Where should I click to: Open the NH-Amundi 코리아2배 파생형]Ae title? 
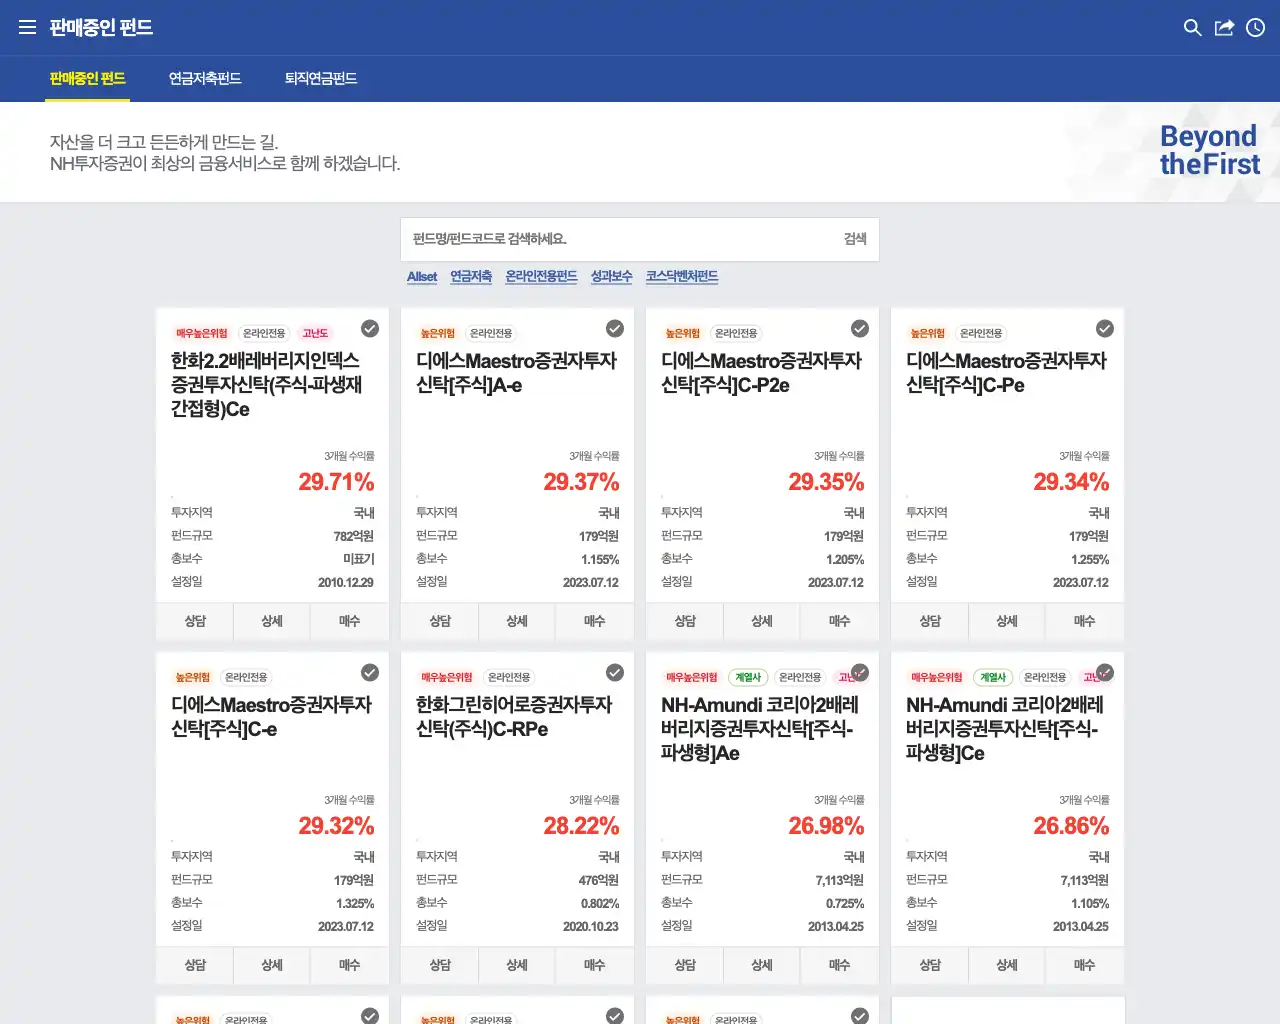pyautogui.click(x=760, y=729)
